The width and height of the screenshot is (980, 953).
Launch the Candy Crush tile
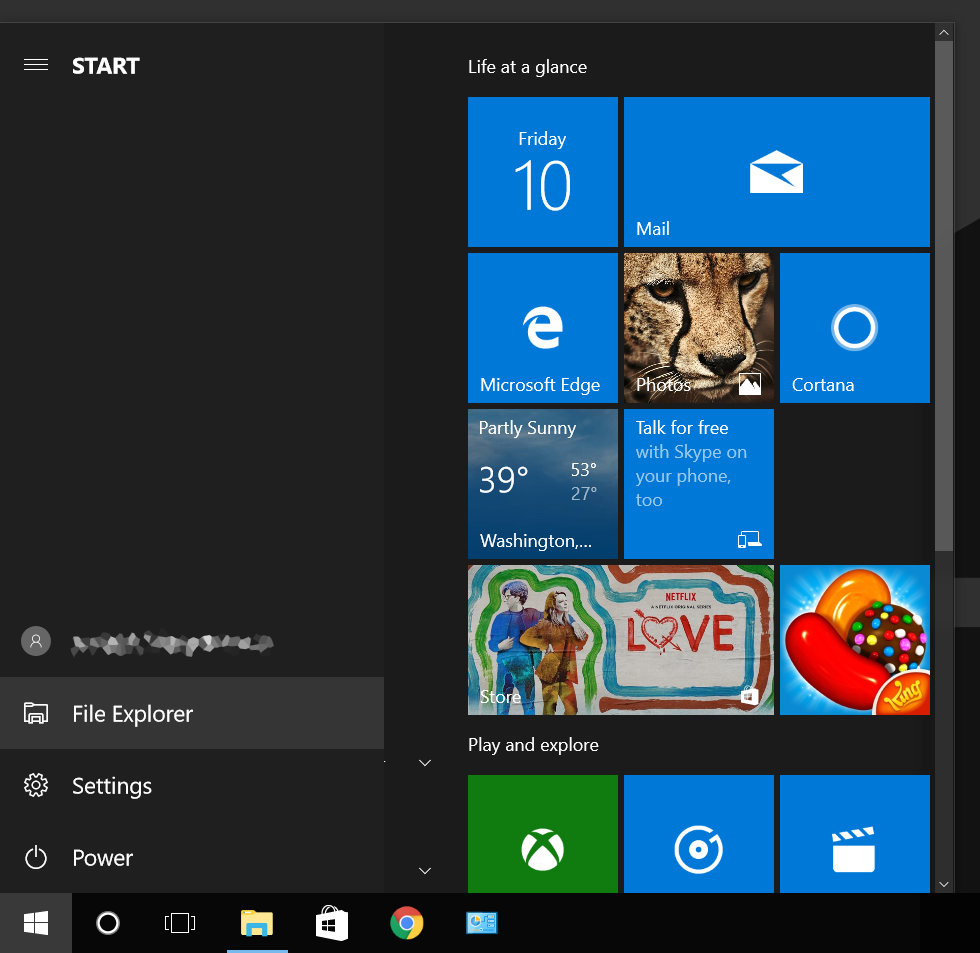tap(854, 640)
